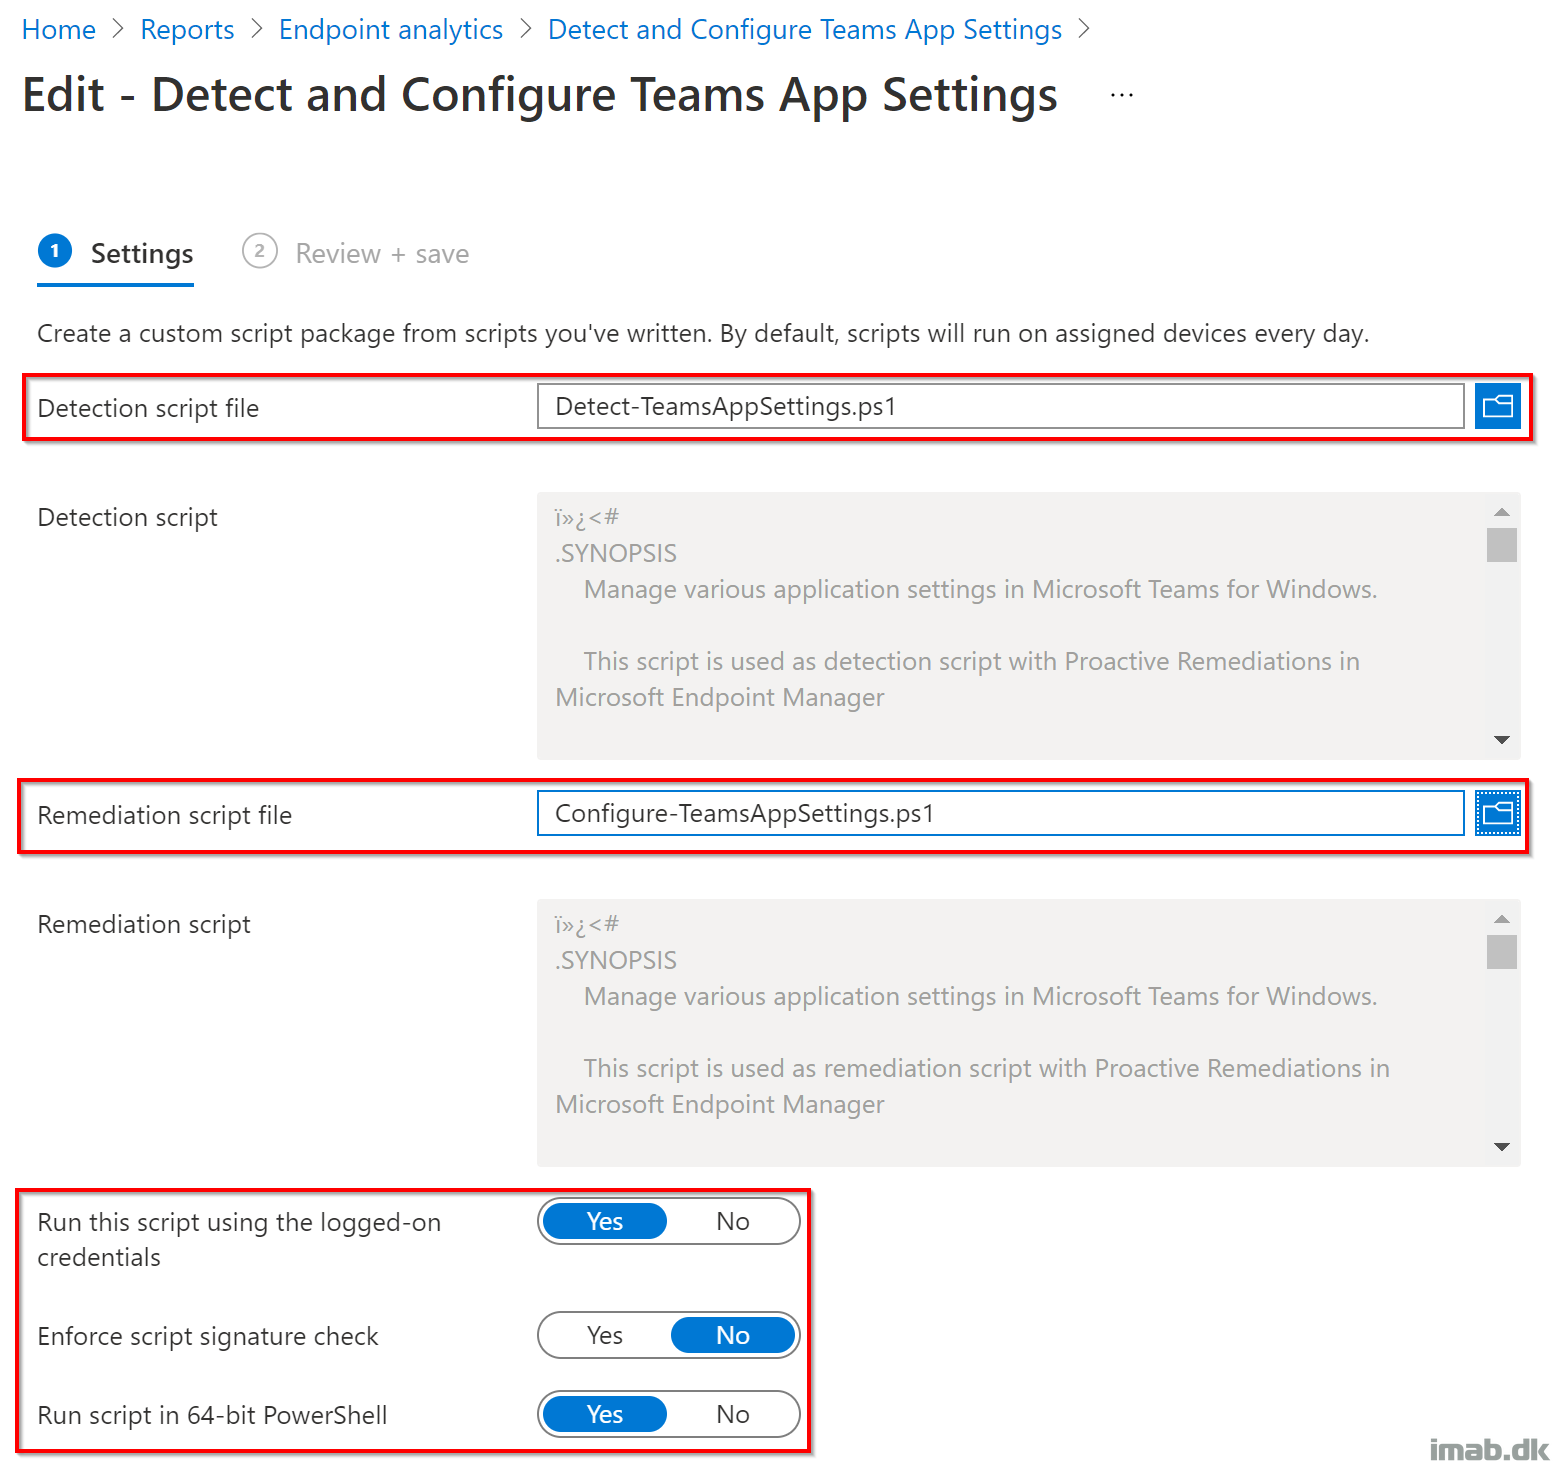Click the Remediation script scroll up arrow
Viewport: 1553px width, 1462px height.
pyautogui.click(x=1501, y=919)
